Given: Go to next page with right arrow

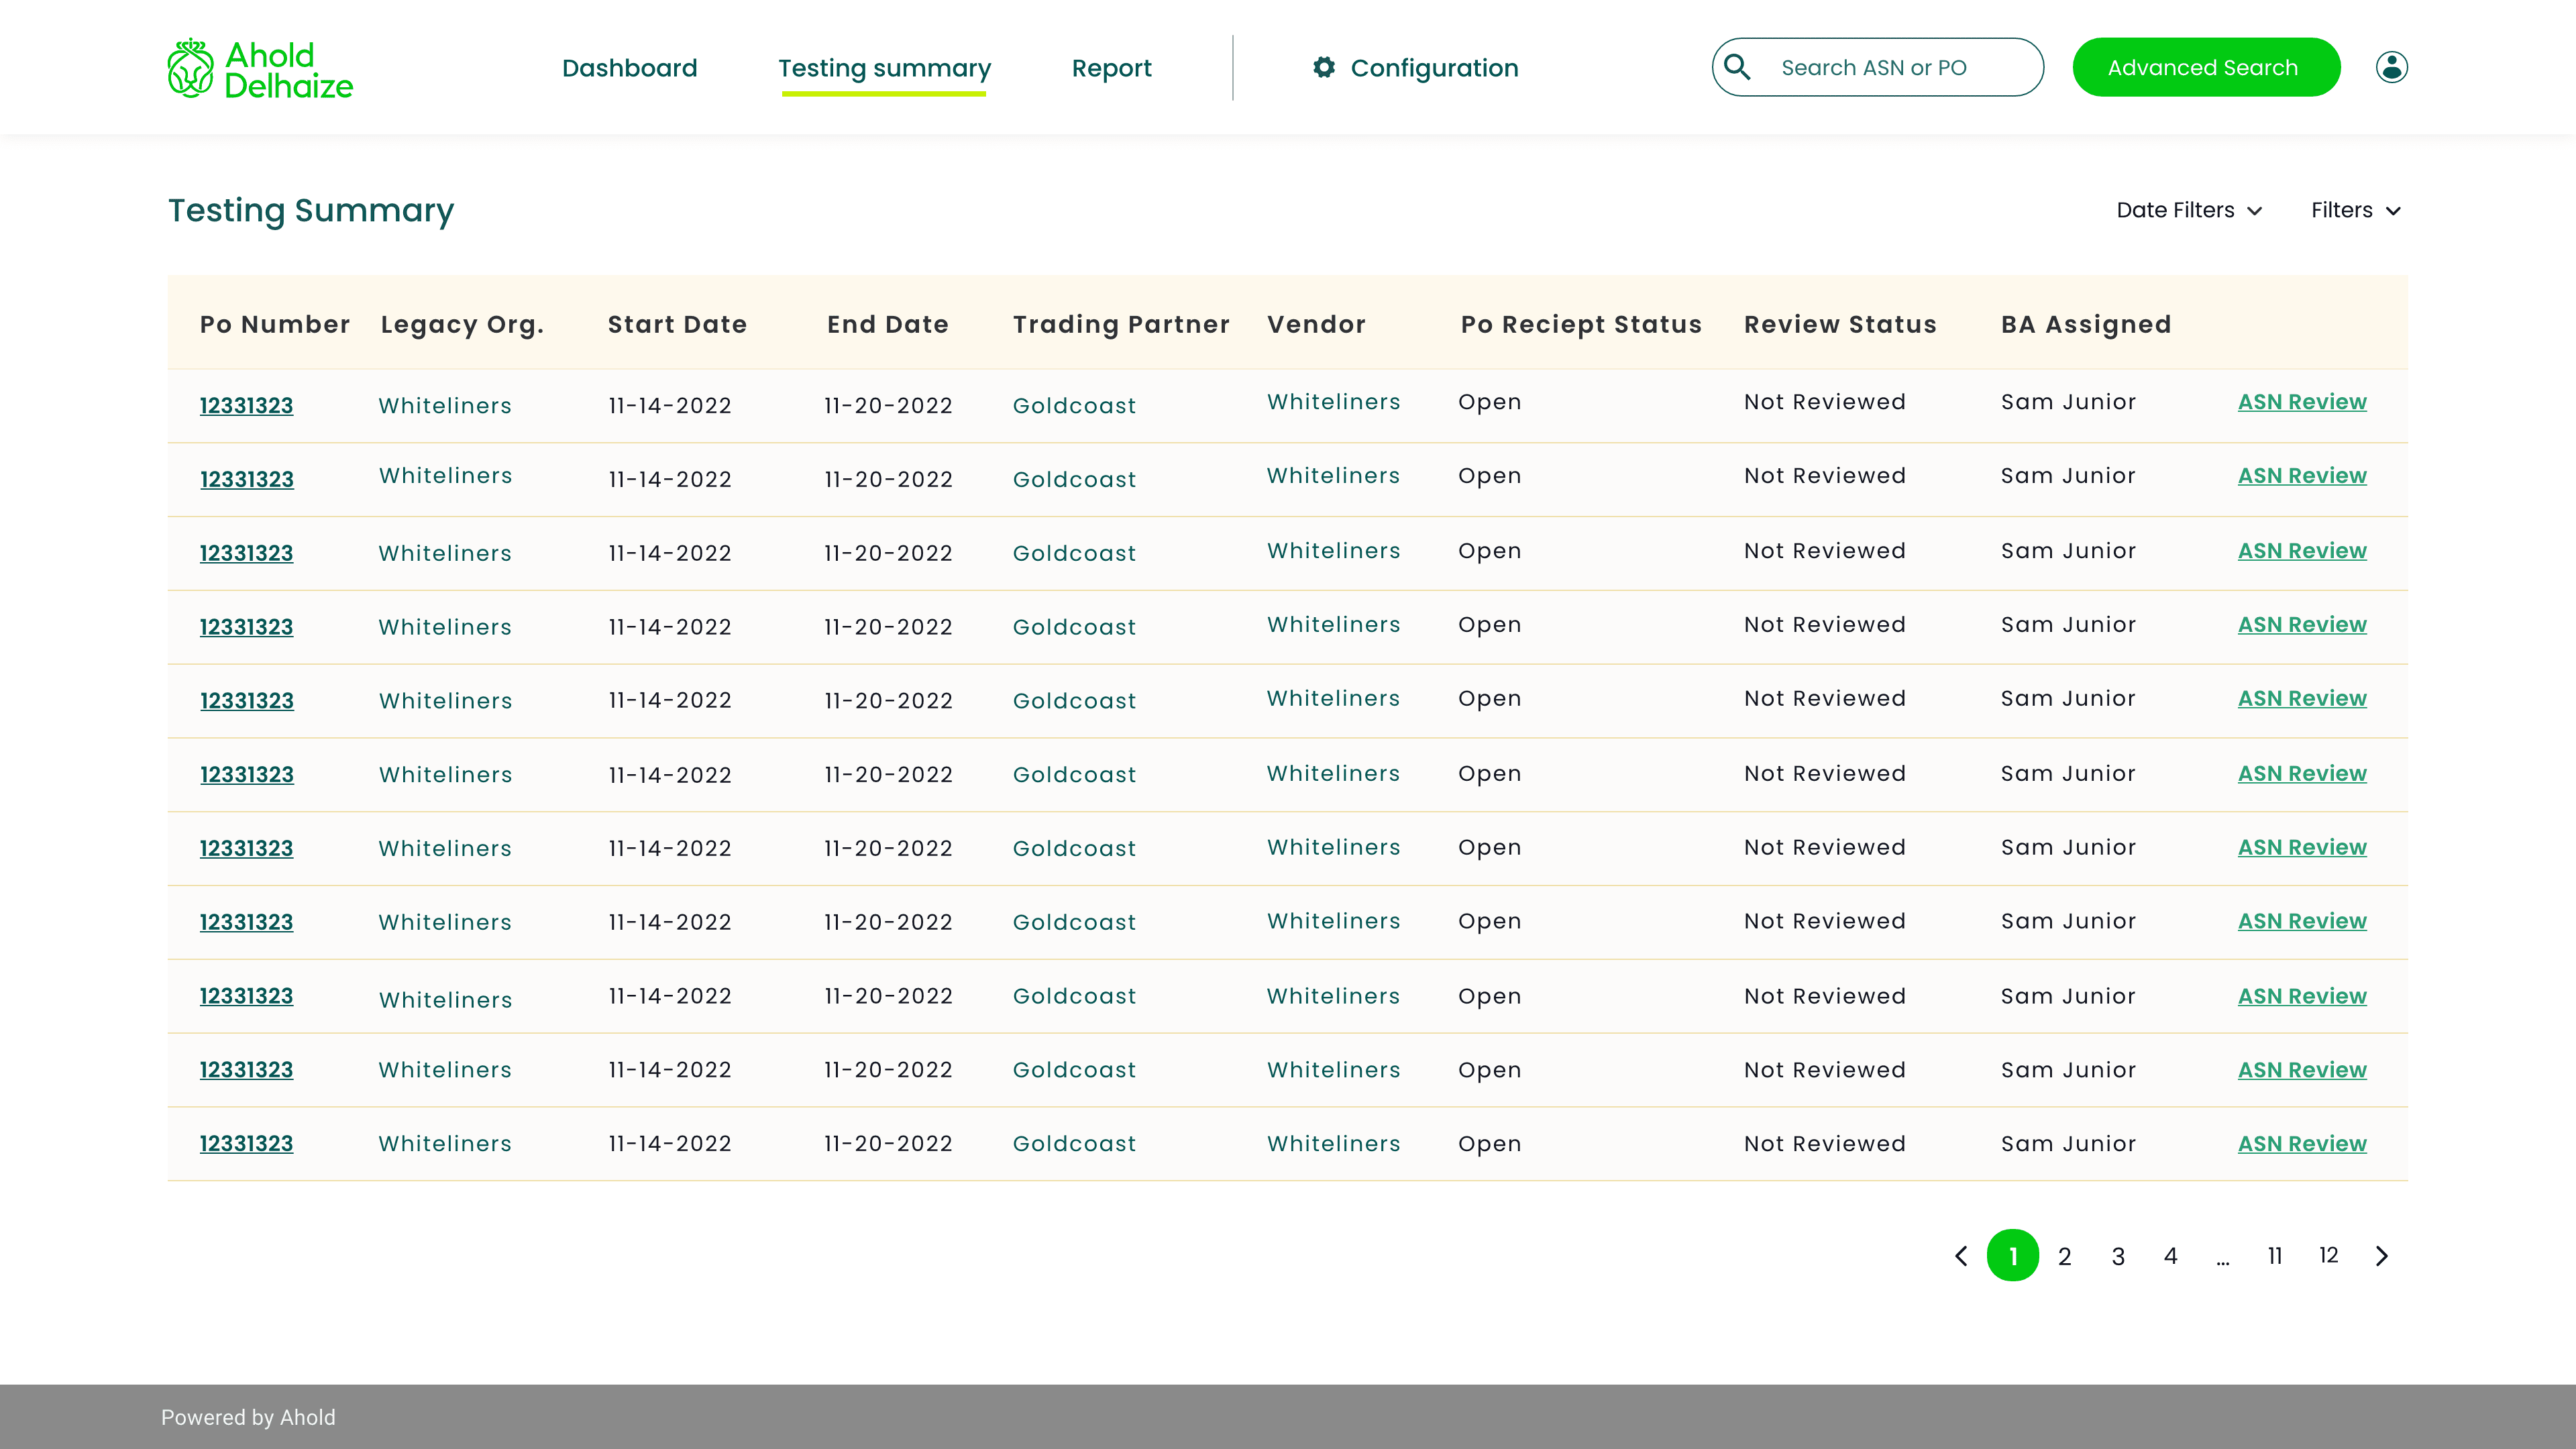Looking at the screenshot, I should [2382, 1256].
